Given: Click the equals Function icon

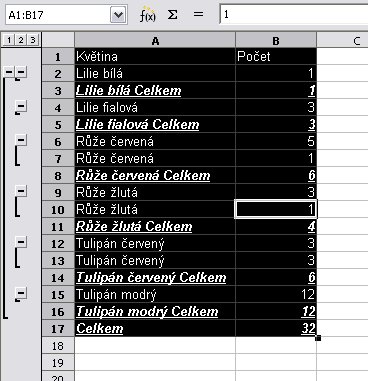Looking at the screenshot, I should [198, 15].
